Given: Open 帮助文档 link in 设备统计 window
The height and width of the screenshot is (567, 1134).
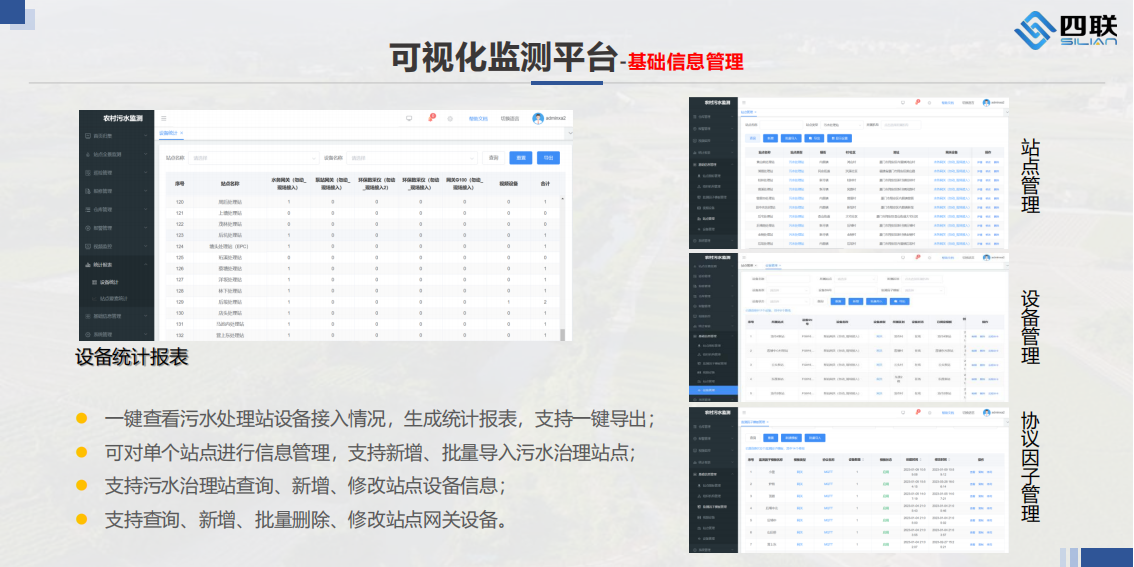Looking at the screenshot, I should pos(479,118).
